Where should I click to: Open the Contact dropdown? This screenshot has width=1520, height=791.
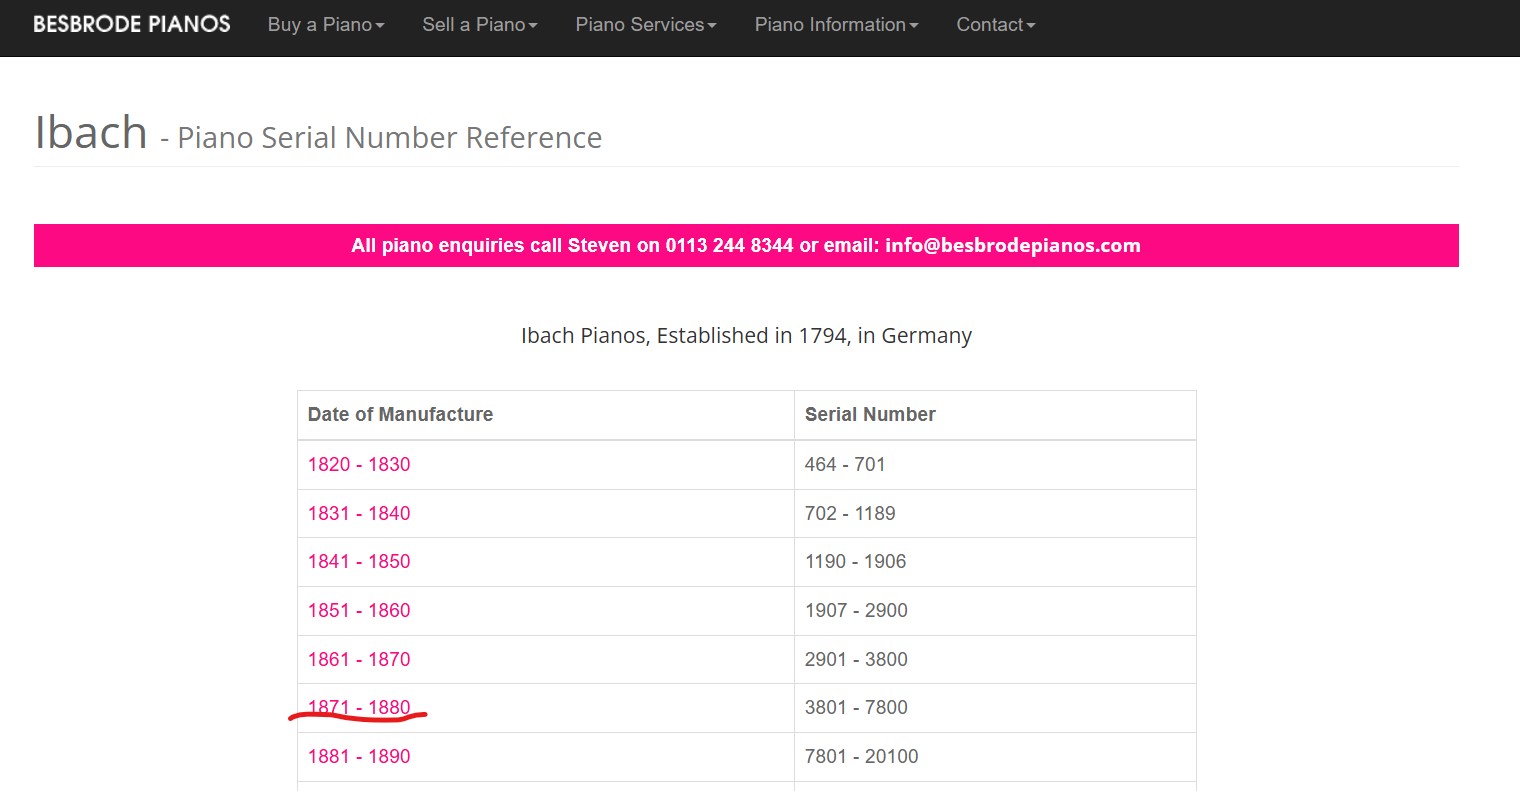996,25
